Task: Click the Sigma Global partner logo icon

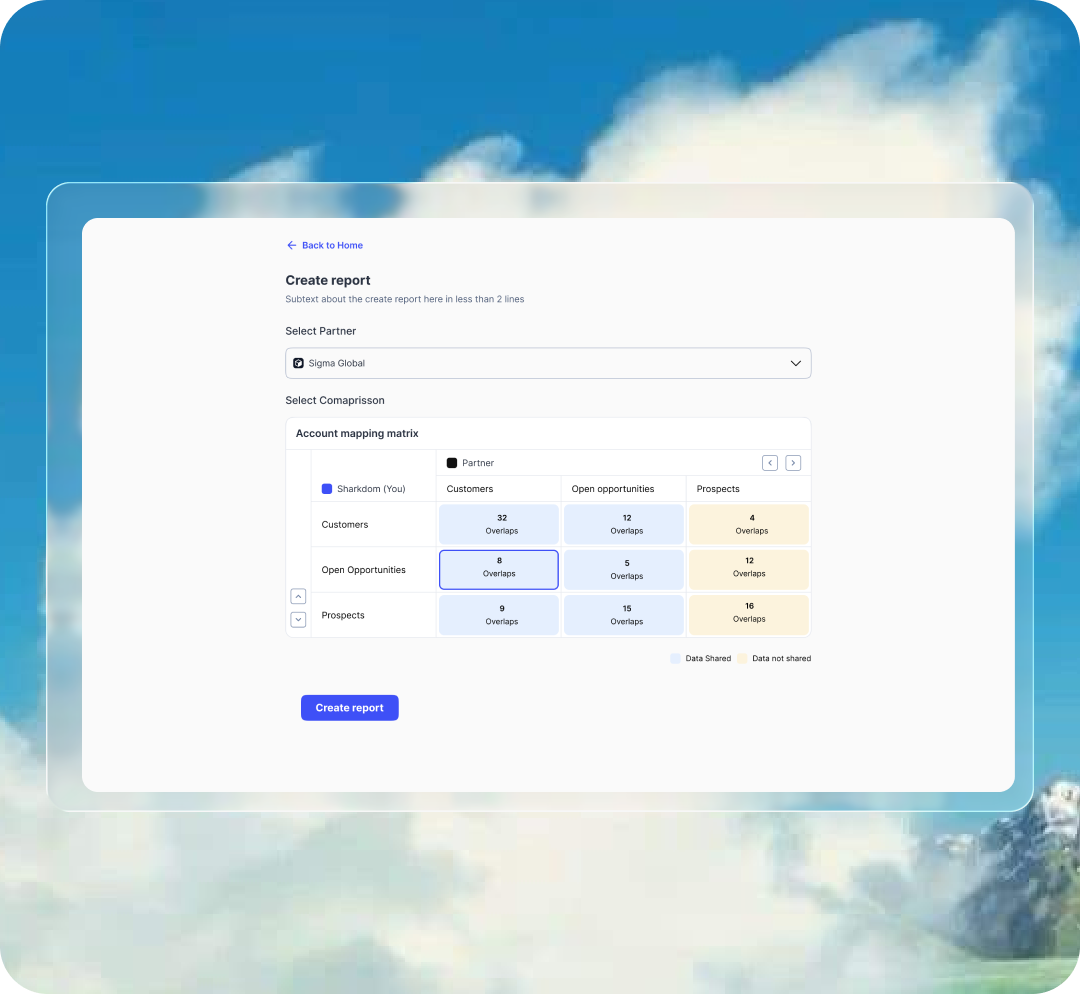Action: tap(298, 363)
